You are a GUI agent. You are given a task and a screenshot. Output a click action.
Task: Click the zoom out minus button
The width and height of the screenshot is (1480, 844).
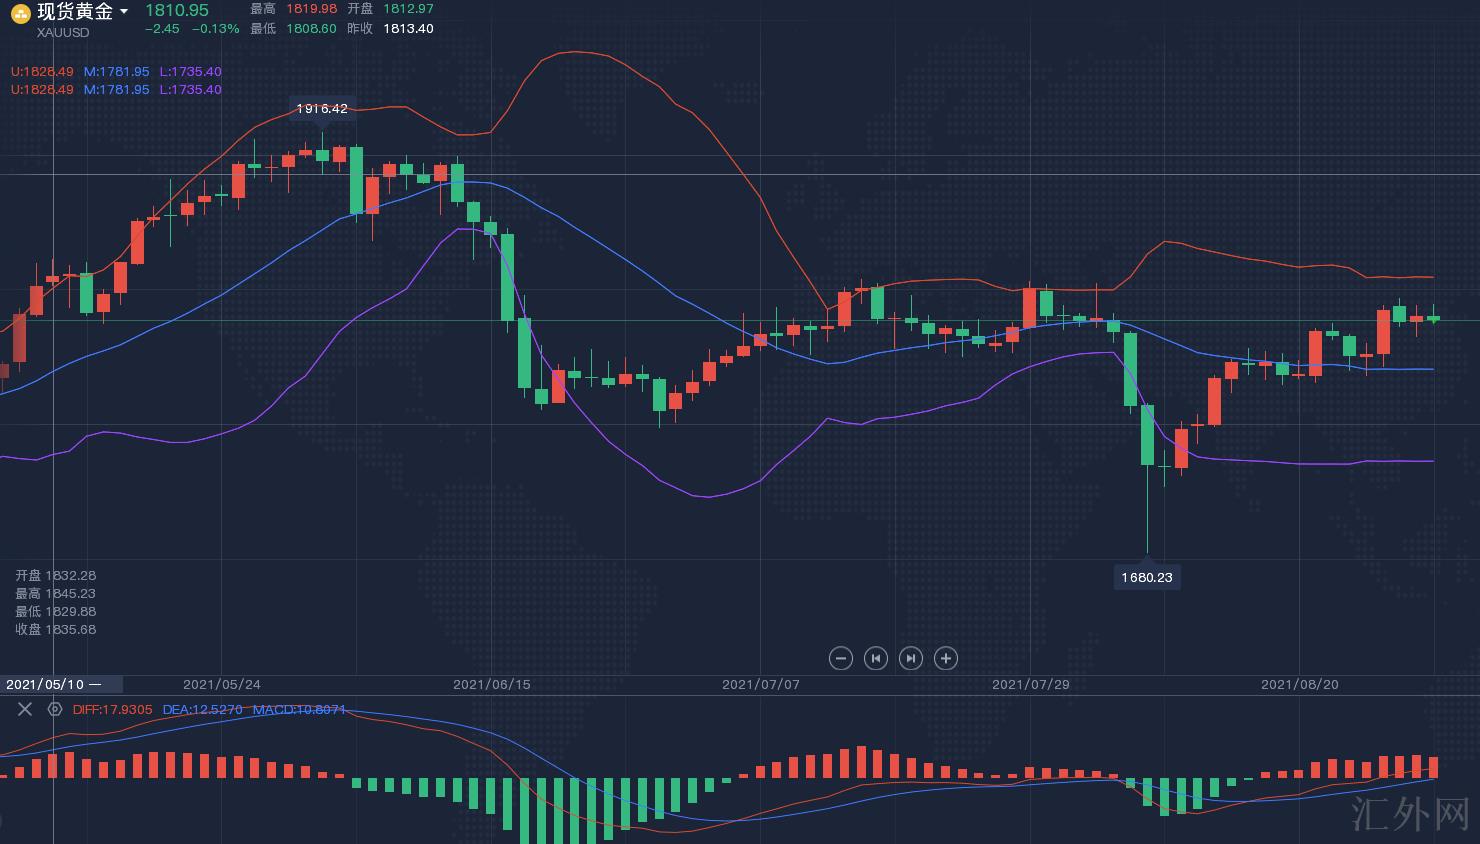tap(841, 658)
